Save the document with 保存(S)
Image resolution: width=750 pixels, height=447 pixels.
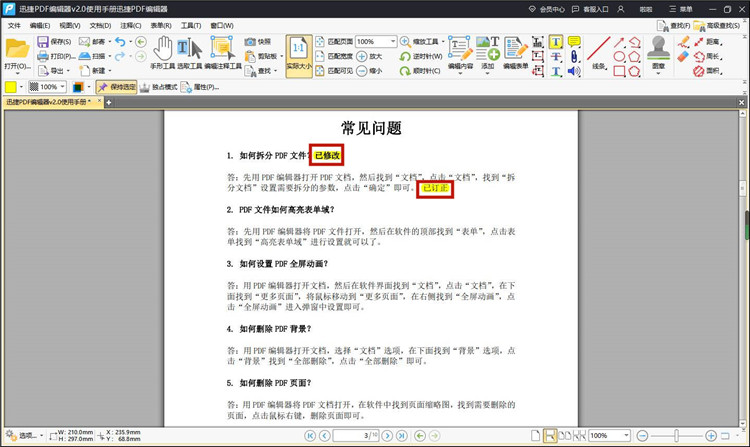click(55, 42)
